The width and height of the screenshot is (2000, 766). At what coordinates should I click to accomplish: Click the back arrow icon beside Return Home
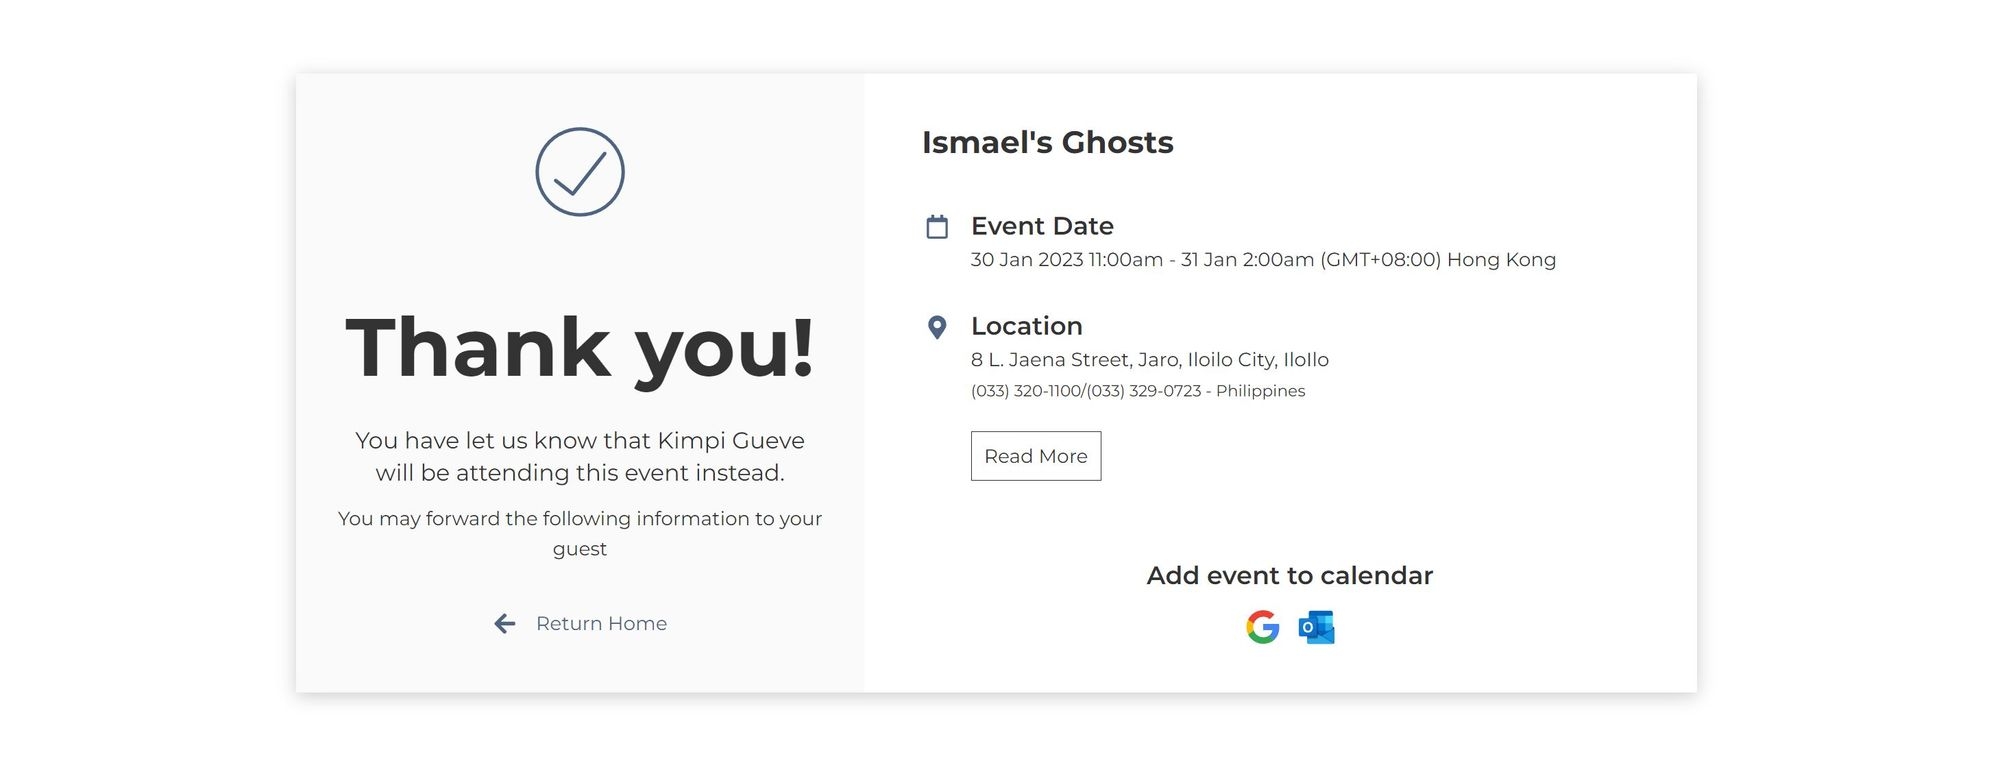(505, 624)
